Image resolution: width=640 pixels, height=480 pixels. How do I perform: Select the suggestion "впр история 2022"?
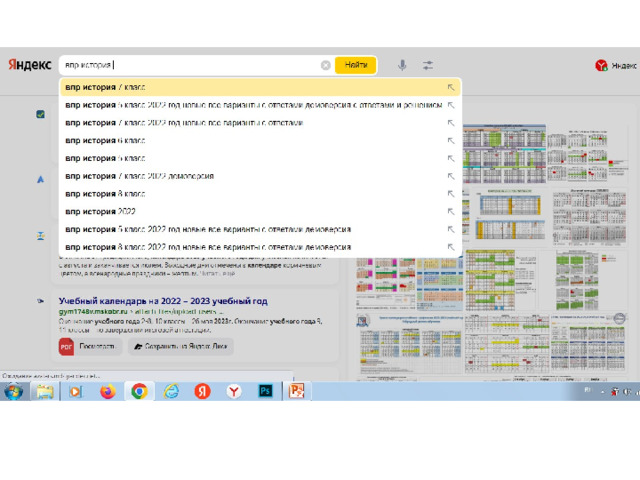pos(260,211)
